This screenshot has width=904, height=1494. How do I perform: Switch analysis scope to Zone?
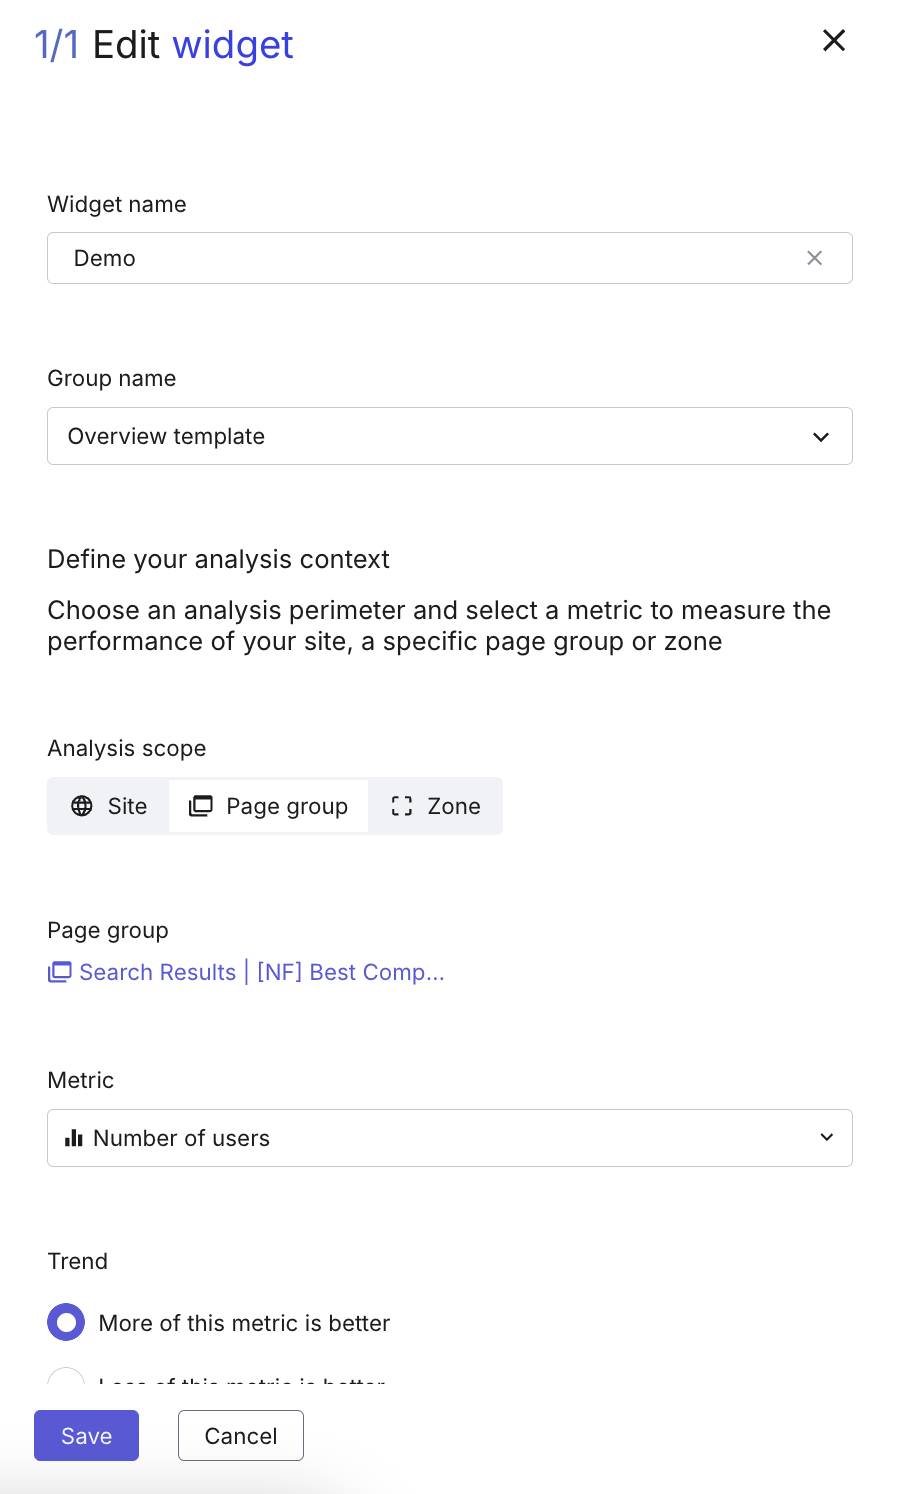tap(435, 806)
